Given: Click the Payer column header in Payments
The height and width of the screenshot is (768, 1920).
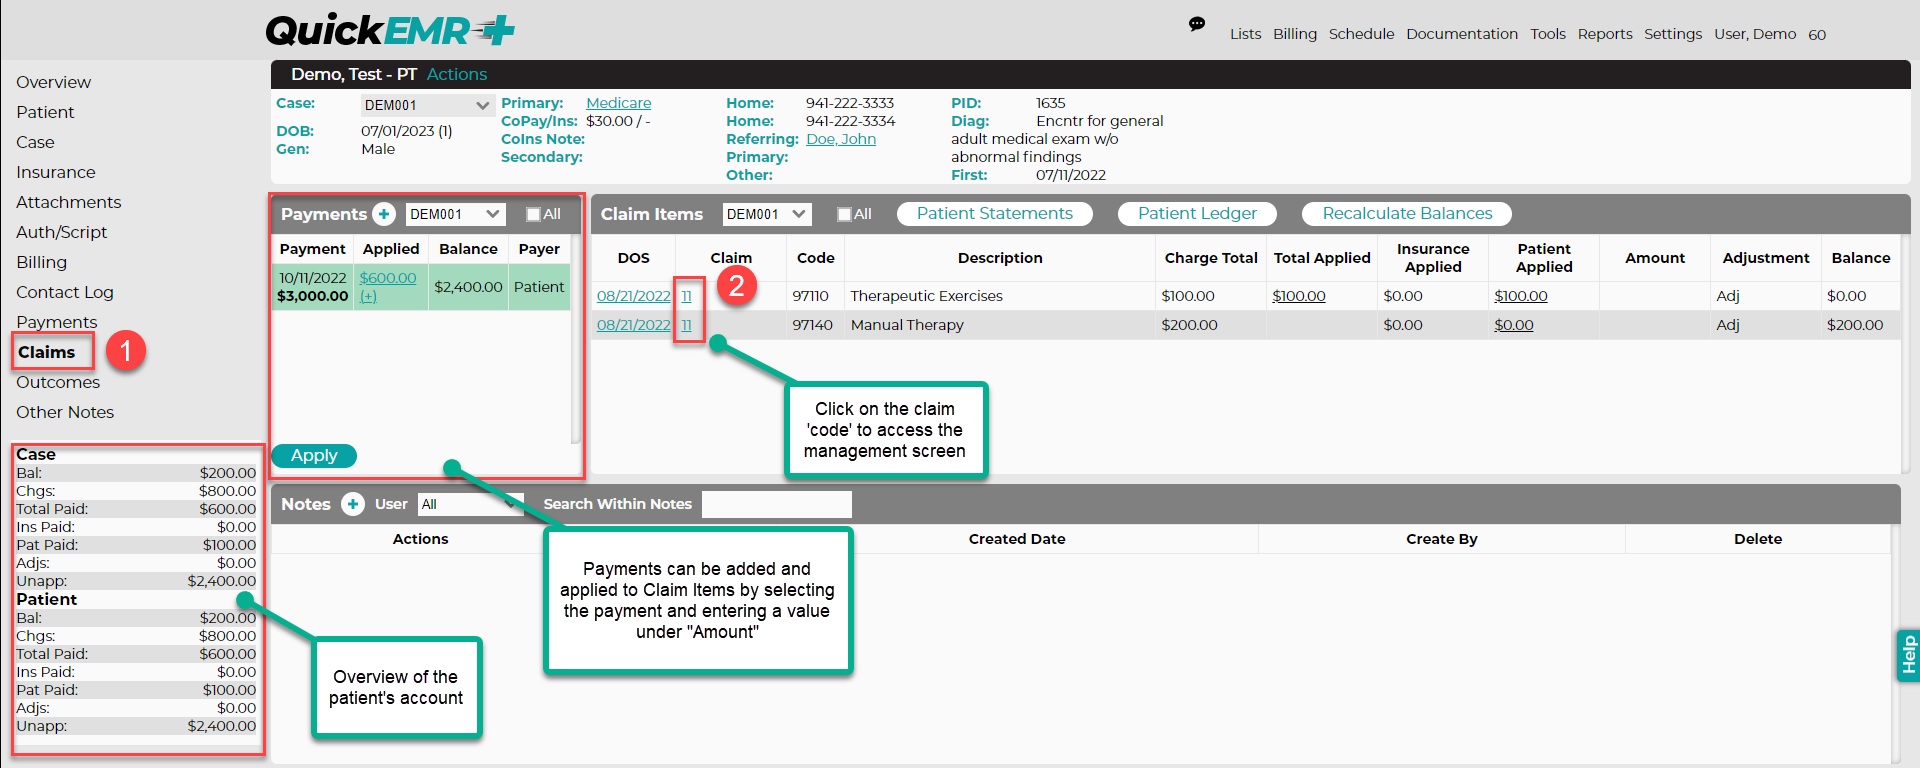Looking at the screenshot, I should click(539, 249).
